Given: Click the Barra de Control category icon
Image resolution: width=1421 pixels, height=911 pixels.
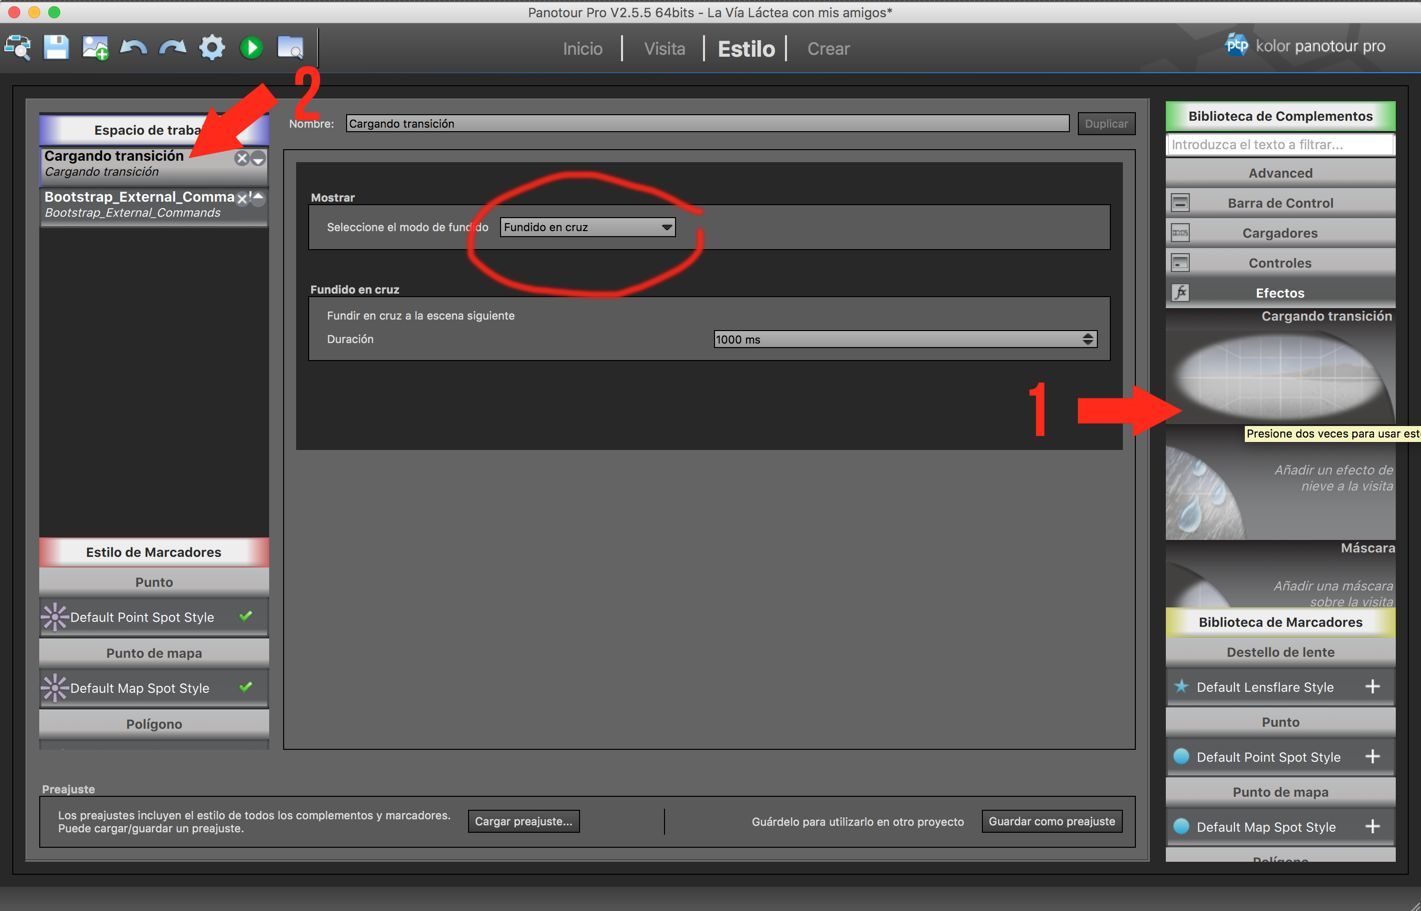Looking at the screenshot, I should [x=1180, y=203].
